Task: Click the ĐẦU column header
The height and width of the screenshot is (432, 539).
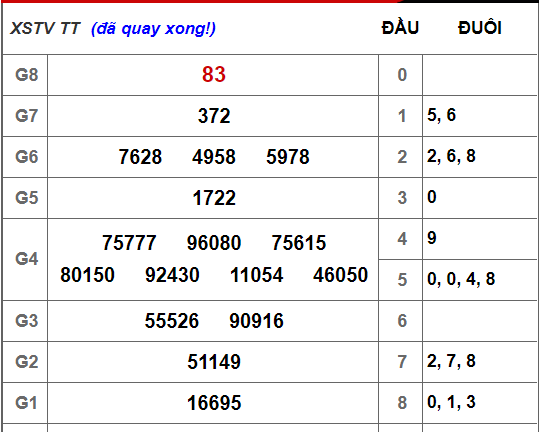Action: [400, 27]
